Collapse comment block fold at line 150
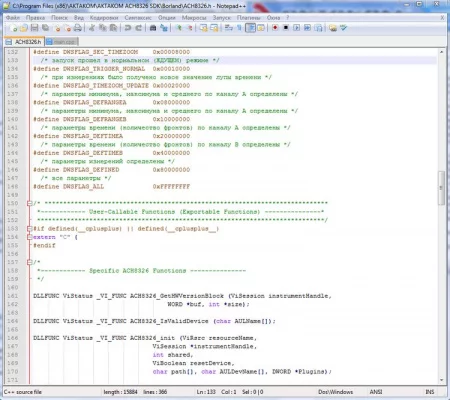The width and height of the screenshot is (450, 400). [29, 203]
